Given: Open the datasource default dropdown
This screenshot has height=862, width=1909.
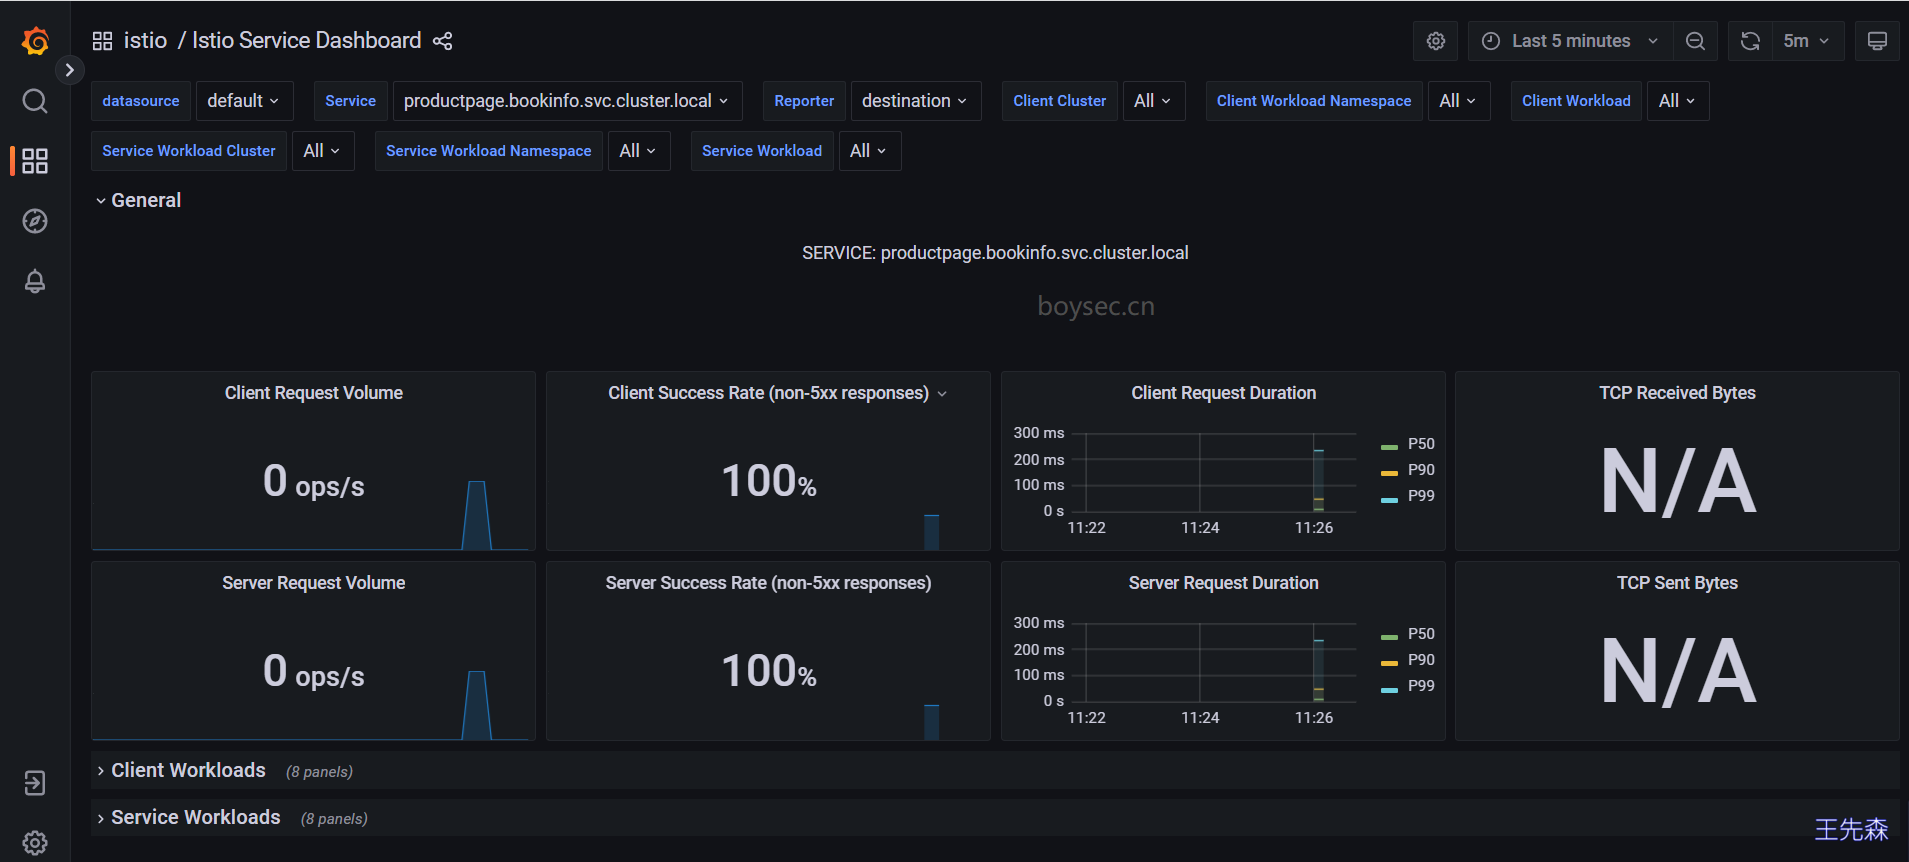Looking at the screenshot, I should 244,101.
